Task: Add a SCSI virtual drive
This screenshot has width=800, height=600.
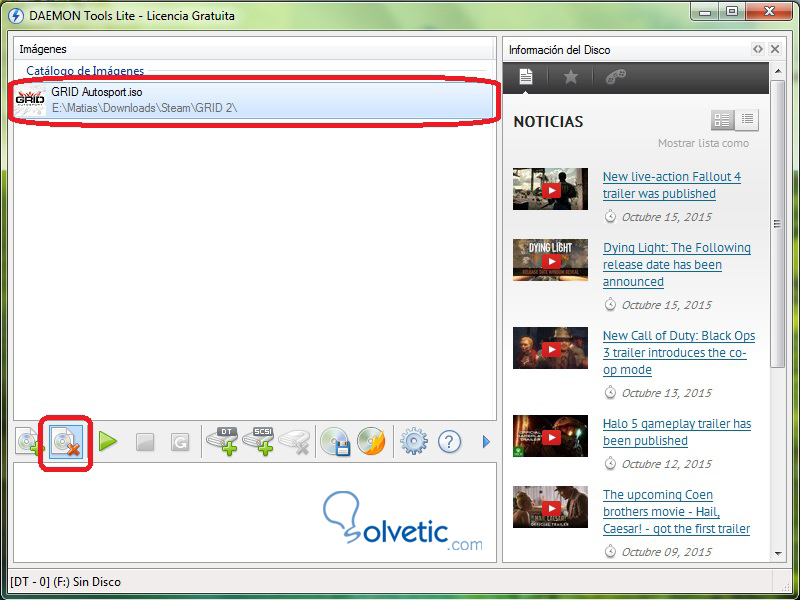Action: [259, 441]
